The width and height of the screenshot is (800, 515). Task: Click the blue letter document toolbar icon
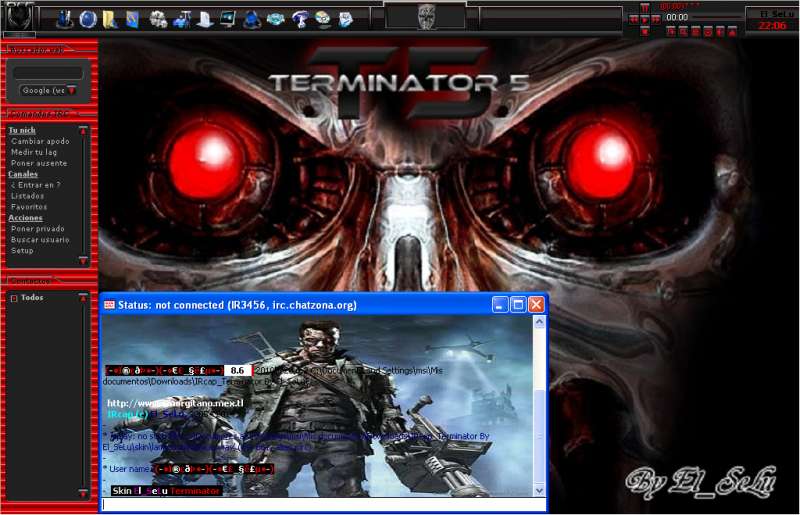click(x=346, y=19)
